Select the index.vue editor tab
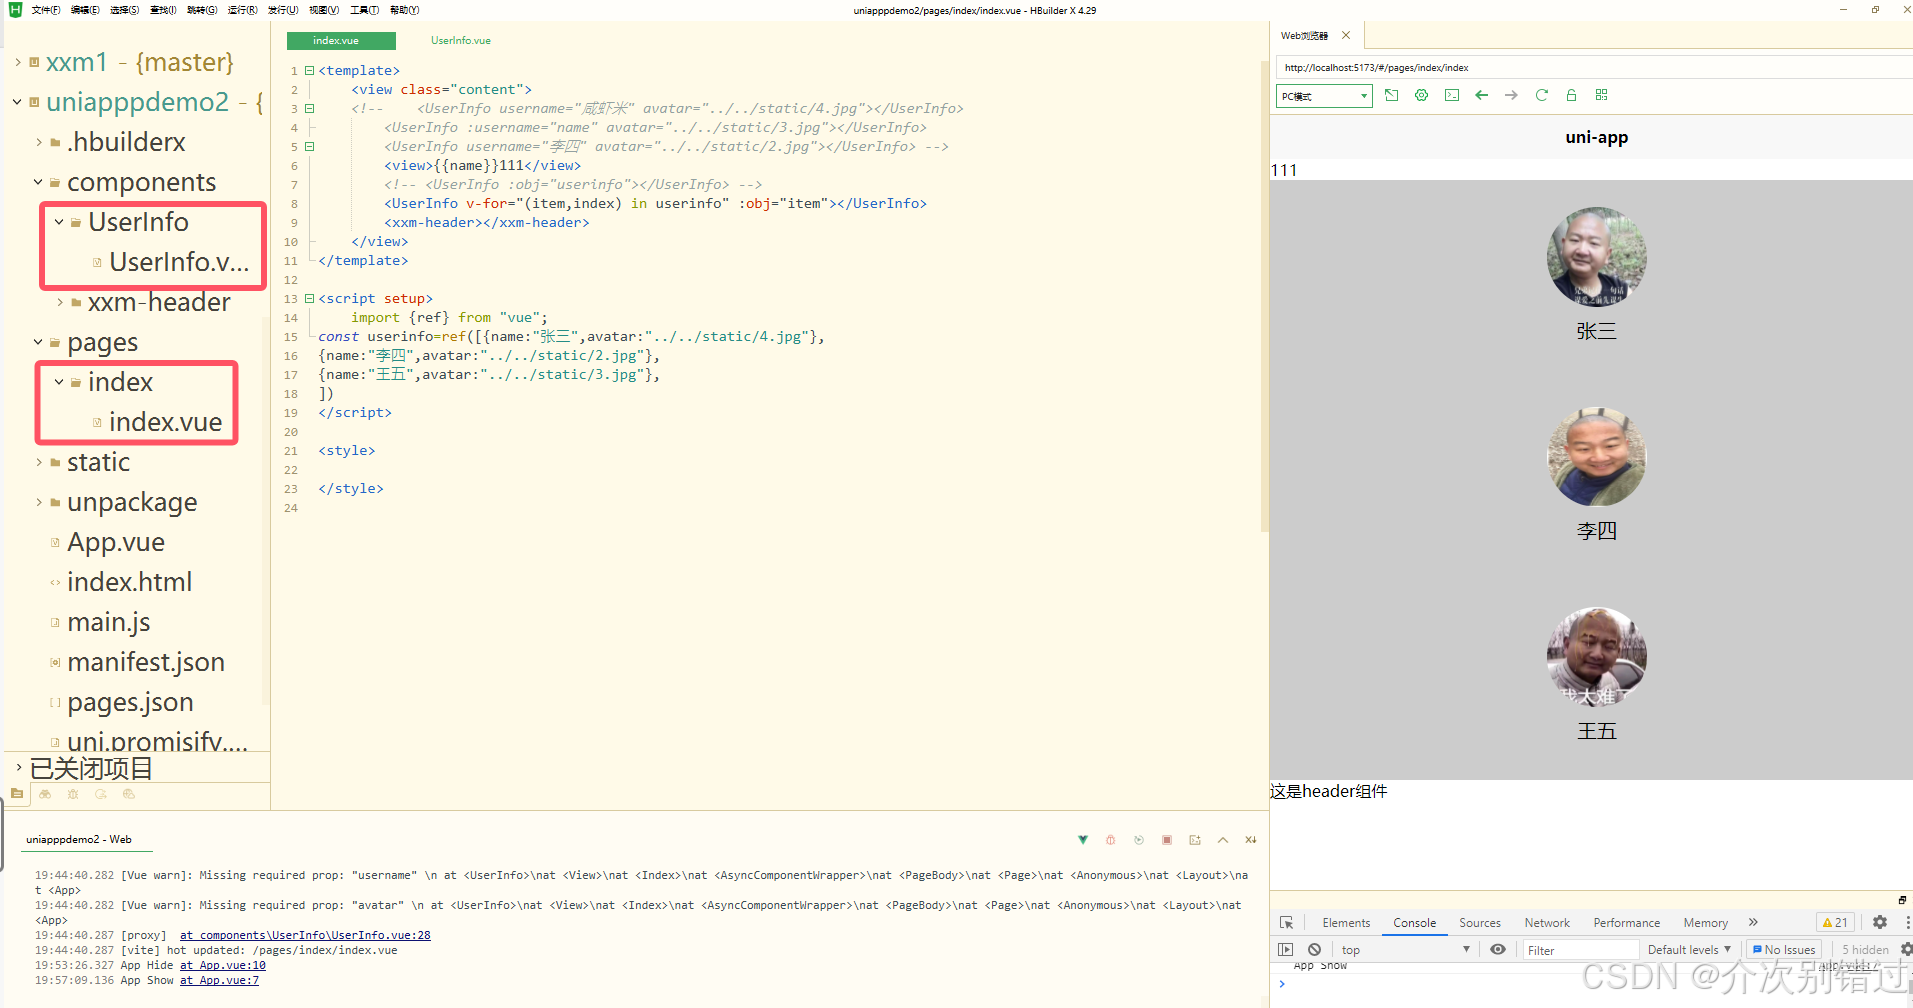Screen dimensions: 1913x1008 [341, 41]
